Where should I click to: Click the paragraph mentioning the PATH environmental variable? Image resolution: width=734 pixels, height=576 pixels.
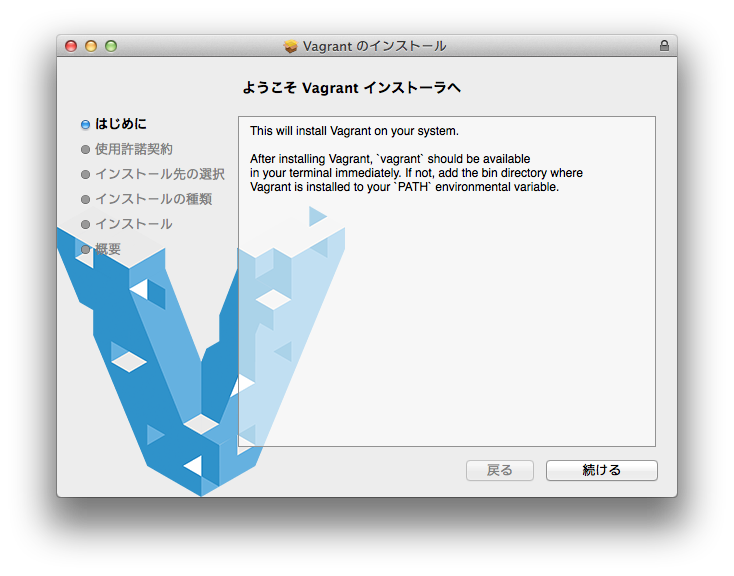click(x=416, y=173)
